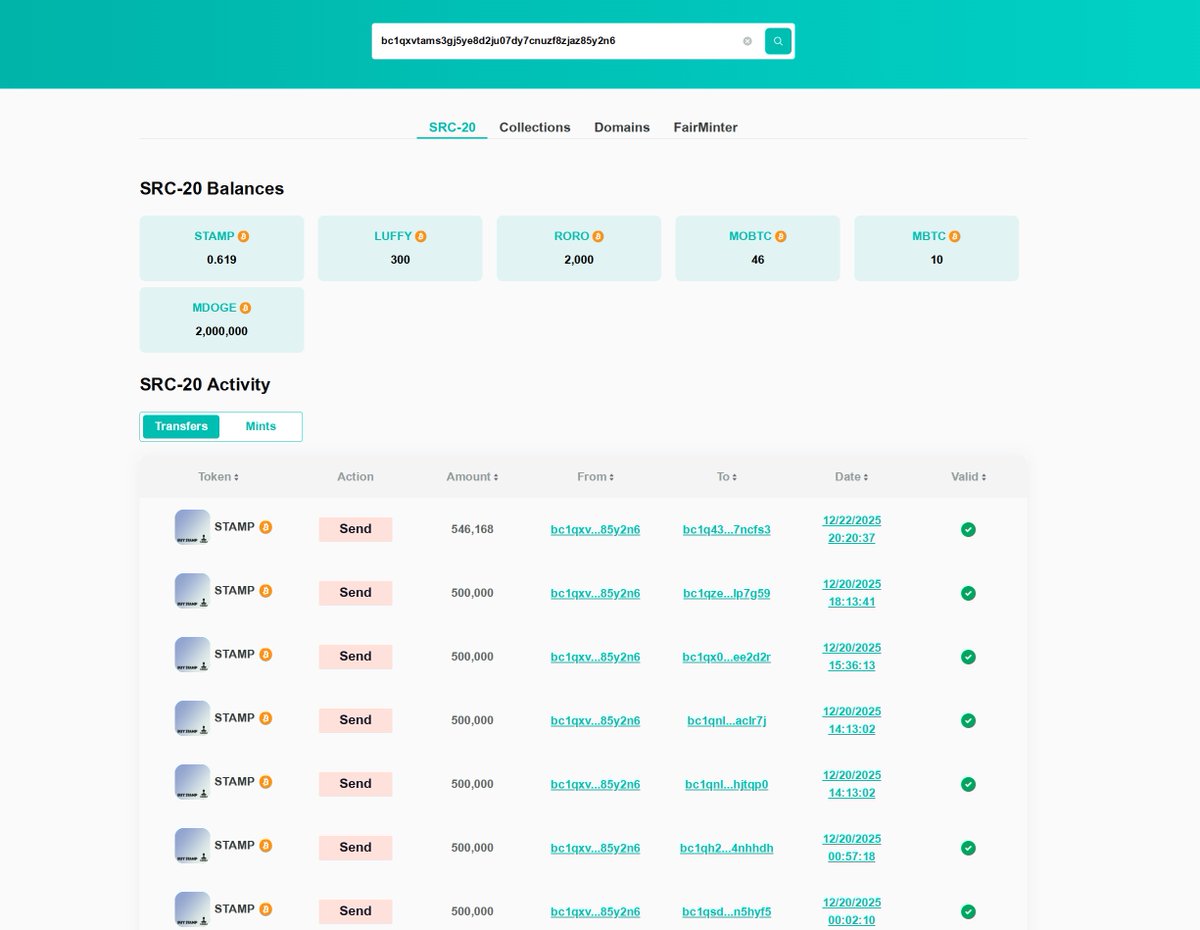
Task: Open recipient address bc1qsd...n5hyf5
Action: [x=727, y=912]
